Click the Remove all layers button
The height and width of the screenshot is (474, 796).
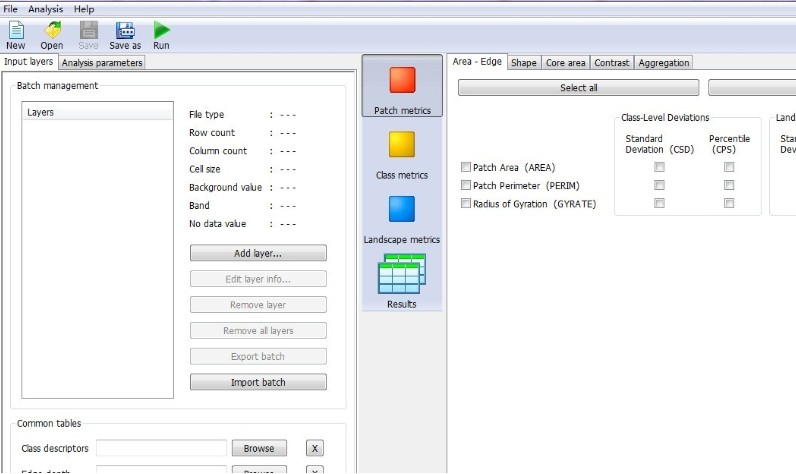click(x=258, y=330)
